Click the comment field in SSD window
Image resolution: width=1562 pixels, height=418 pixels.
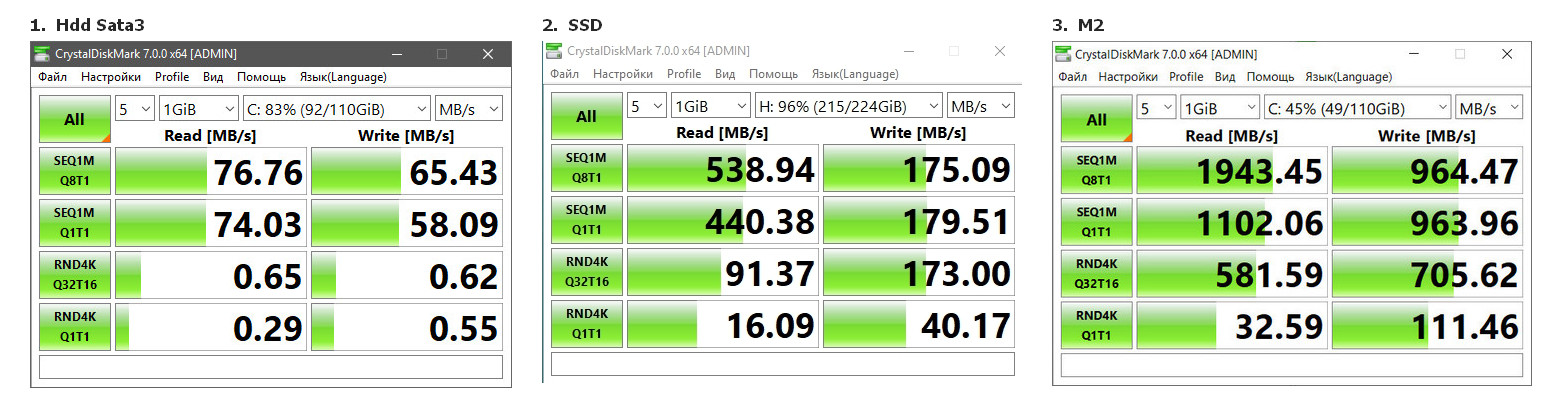(783, 364)
